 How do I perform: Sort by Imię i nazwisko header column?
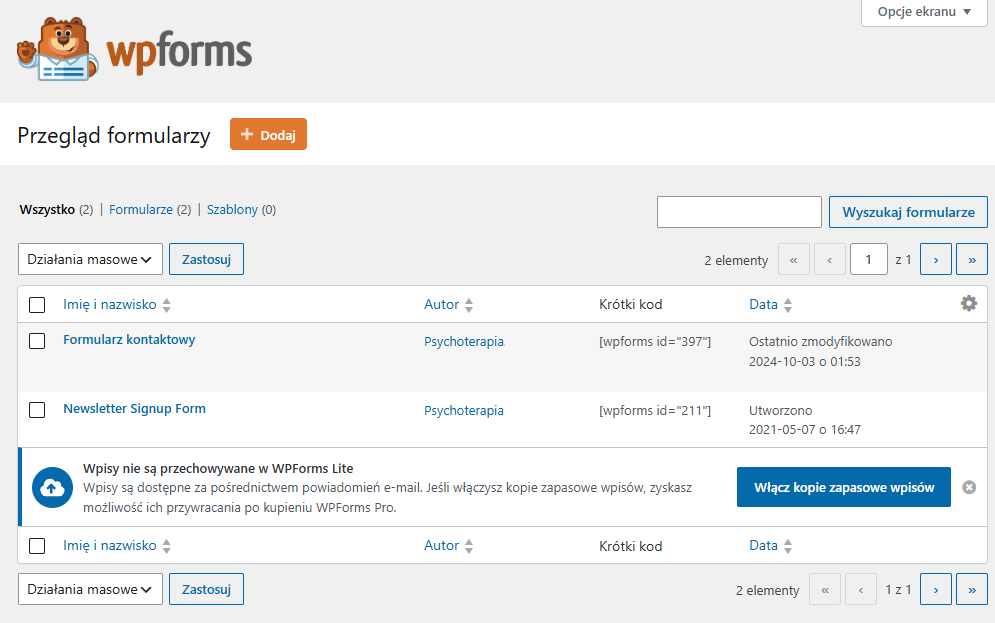pyautogui.click(x=110, y=305)
